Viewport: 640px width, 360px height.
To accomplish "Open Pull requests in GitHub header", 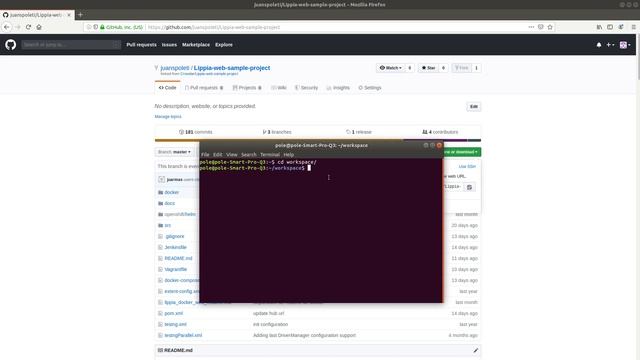I will [x=141, y=45].
